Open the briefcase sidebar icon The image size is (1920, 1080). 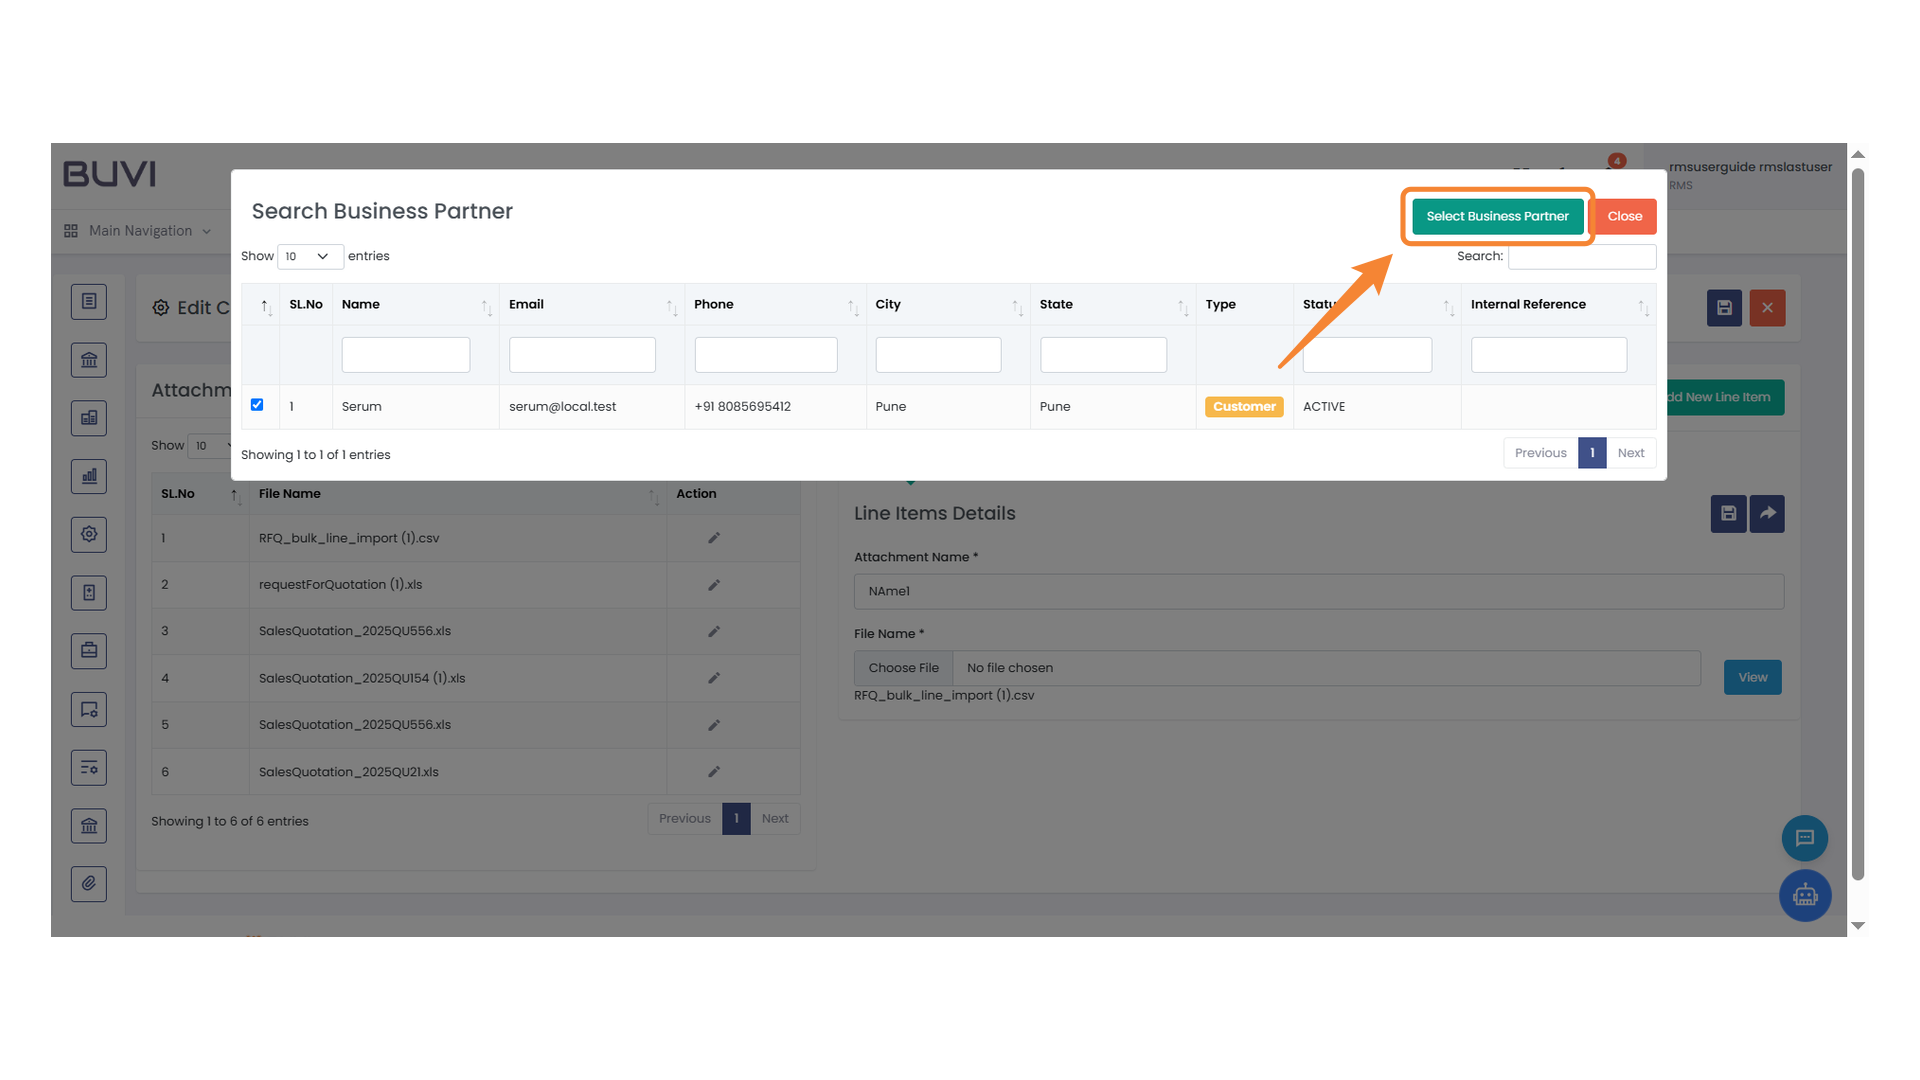coord(89,651)
